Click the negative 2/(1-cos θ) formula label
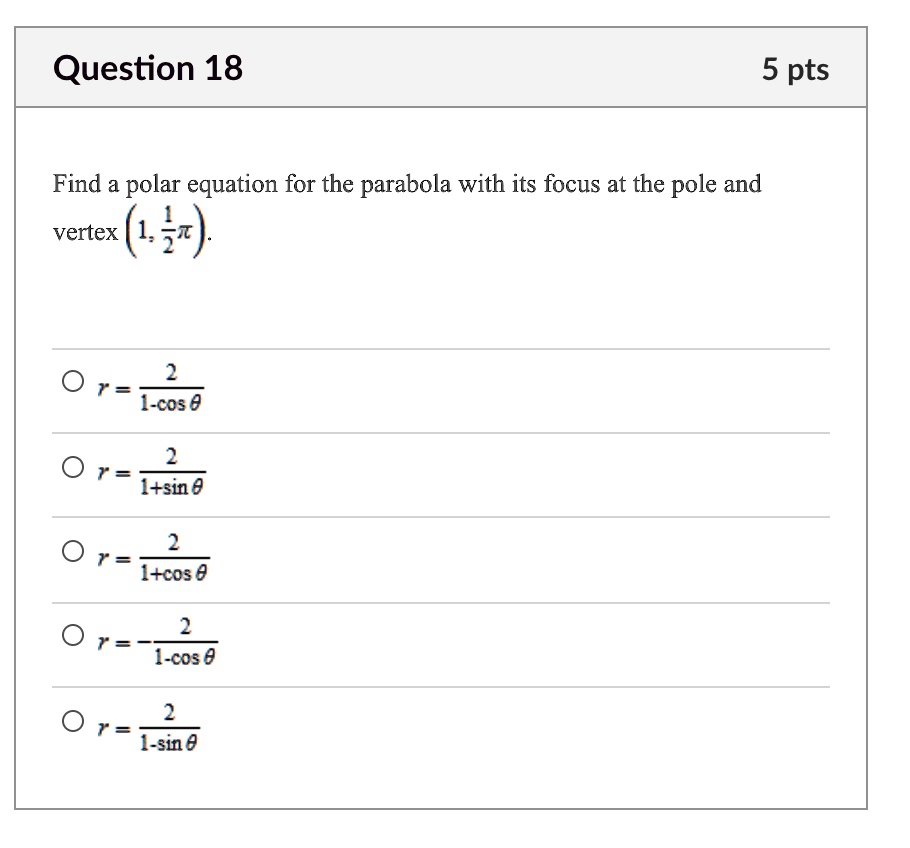This screenshot has width=910, height=848. click(158, 642)
